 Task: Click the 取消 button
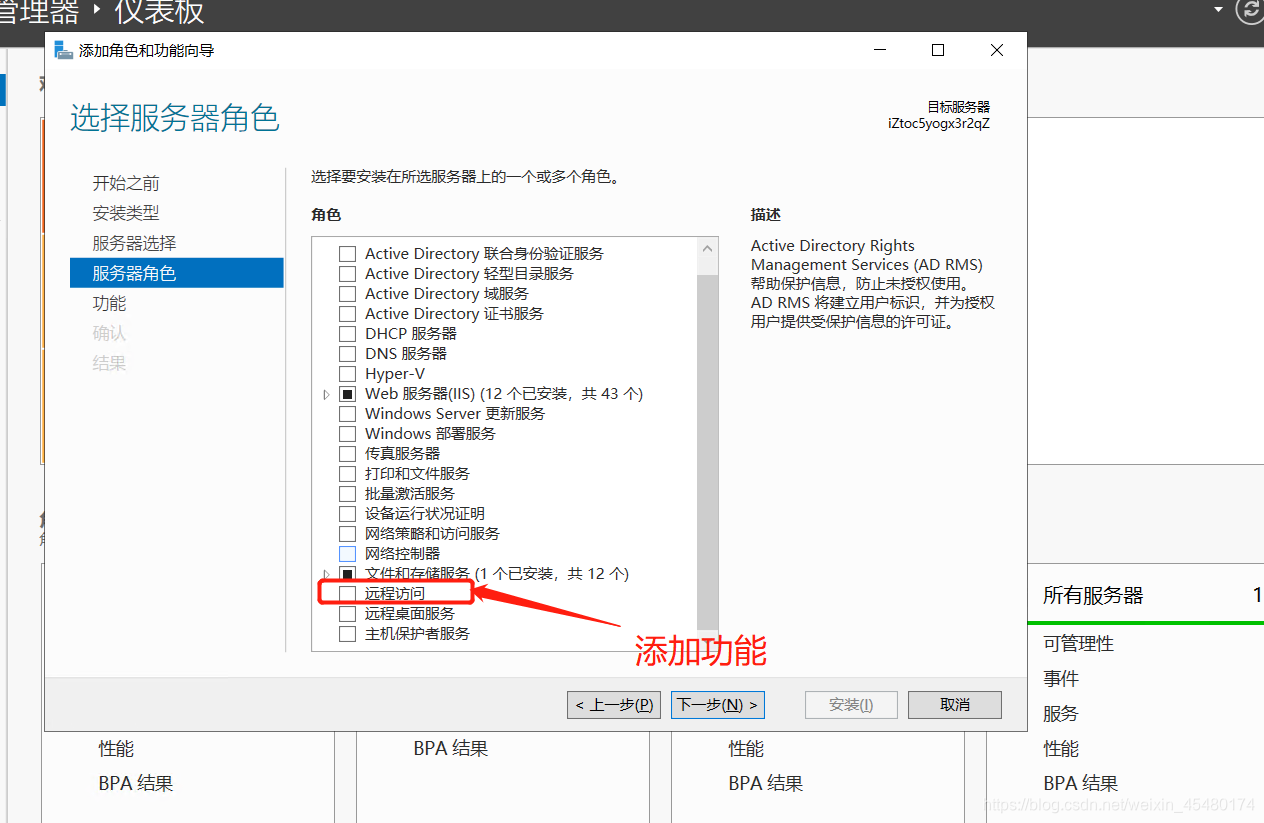pos(955,705)
